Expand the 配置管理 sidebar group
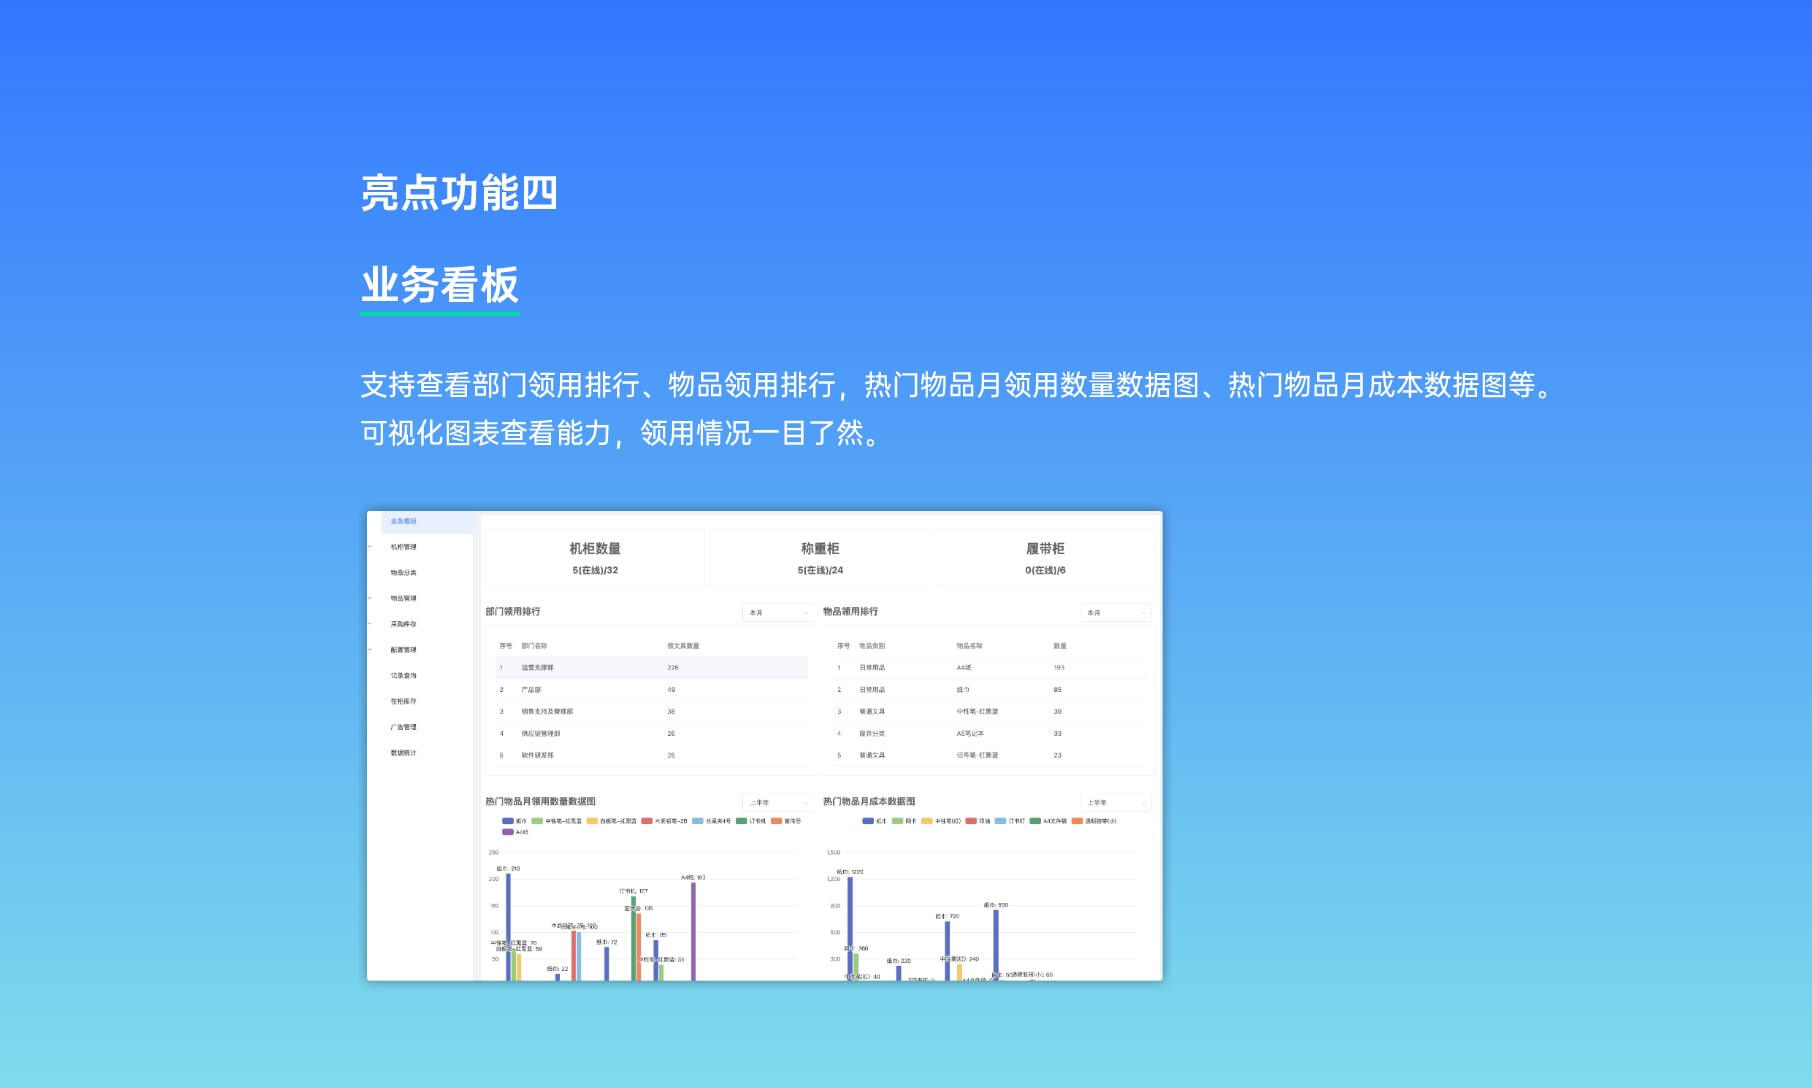 [371, 650]
